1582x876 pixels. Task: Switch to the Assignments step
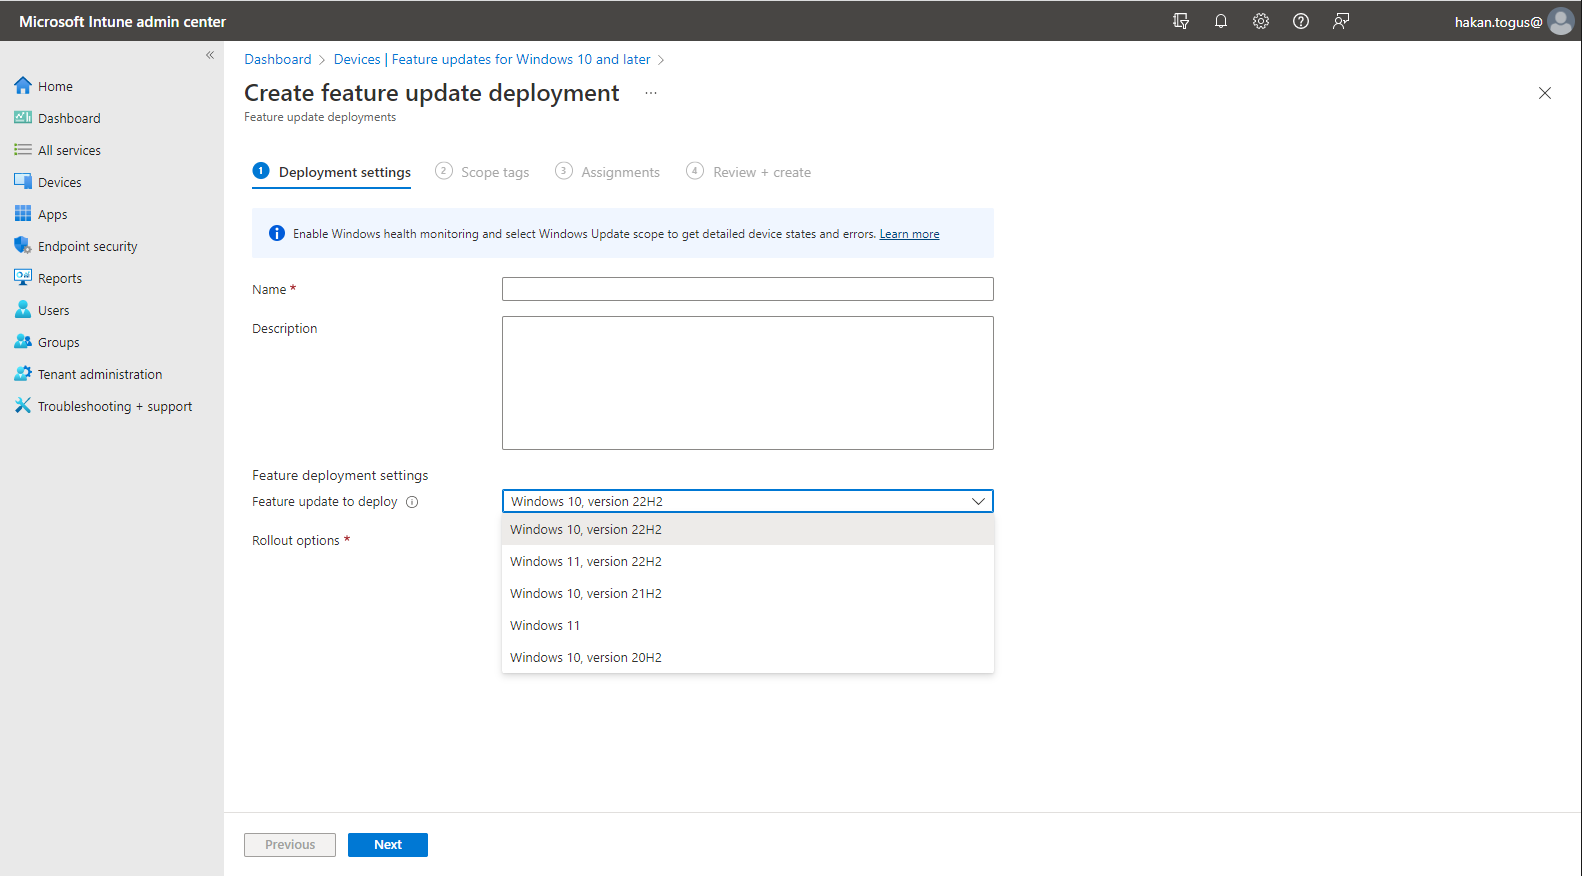(607, 172)
